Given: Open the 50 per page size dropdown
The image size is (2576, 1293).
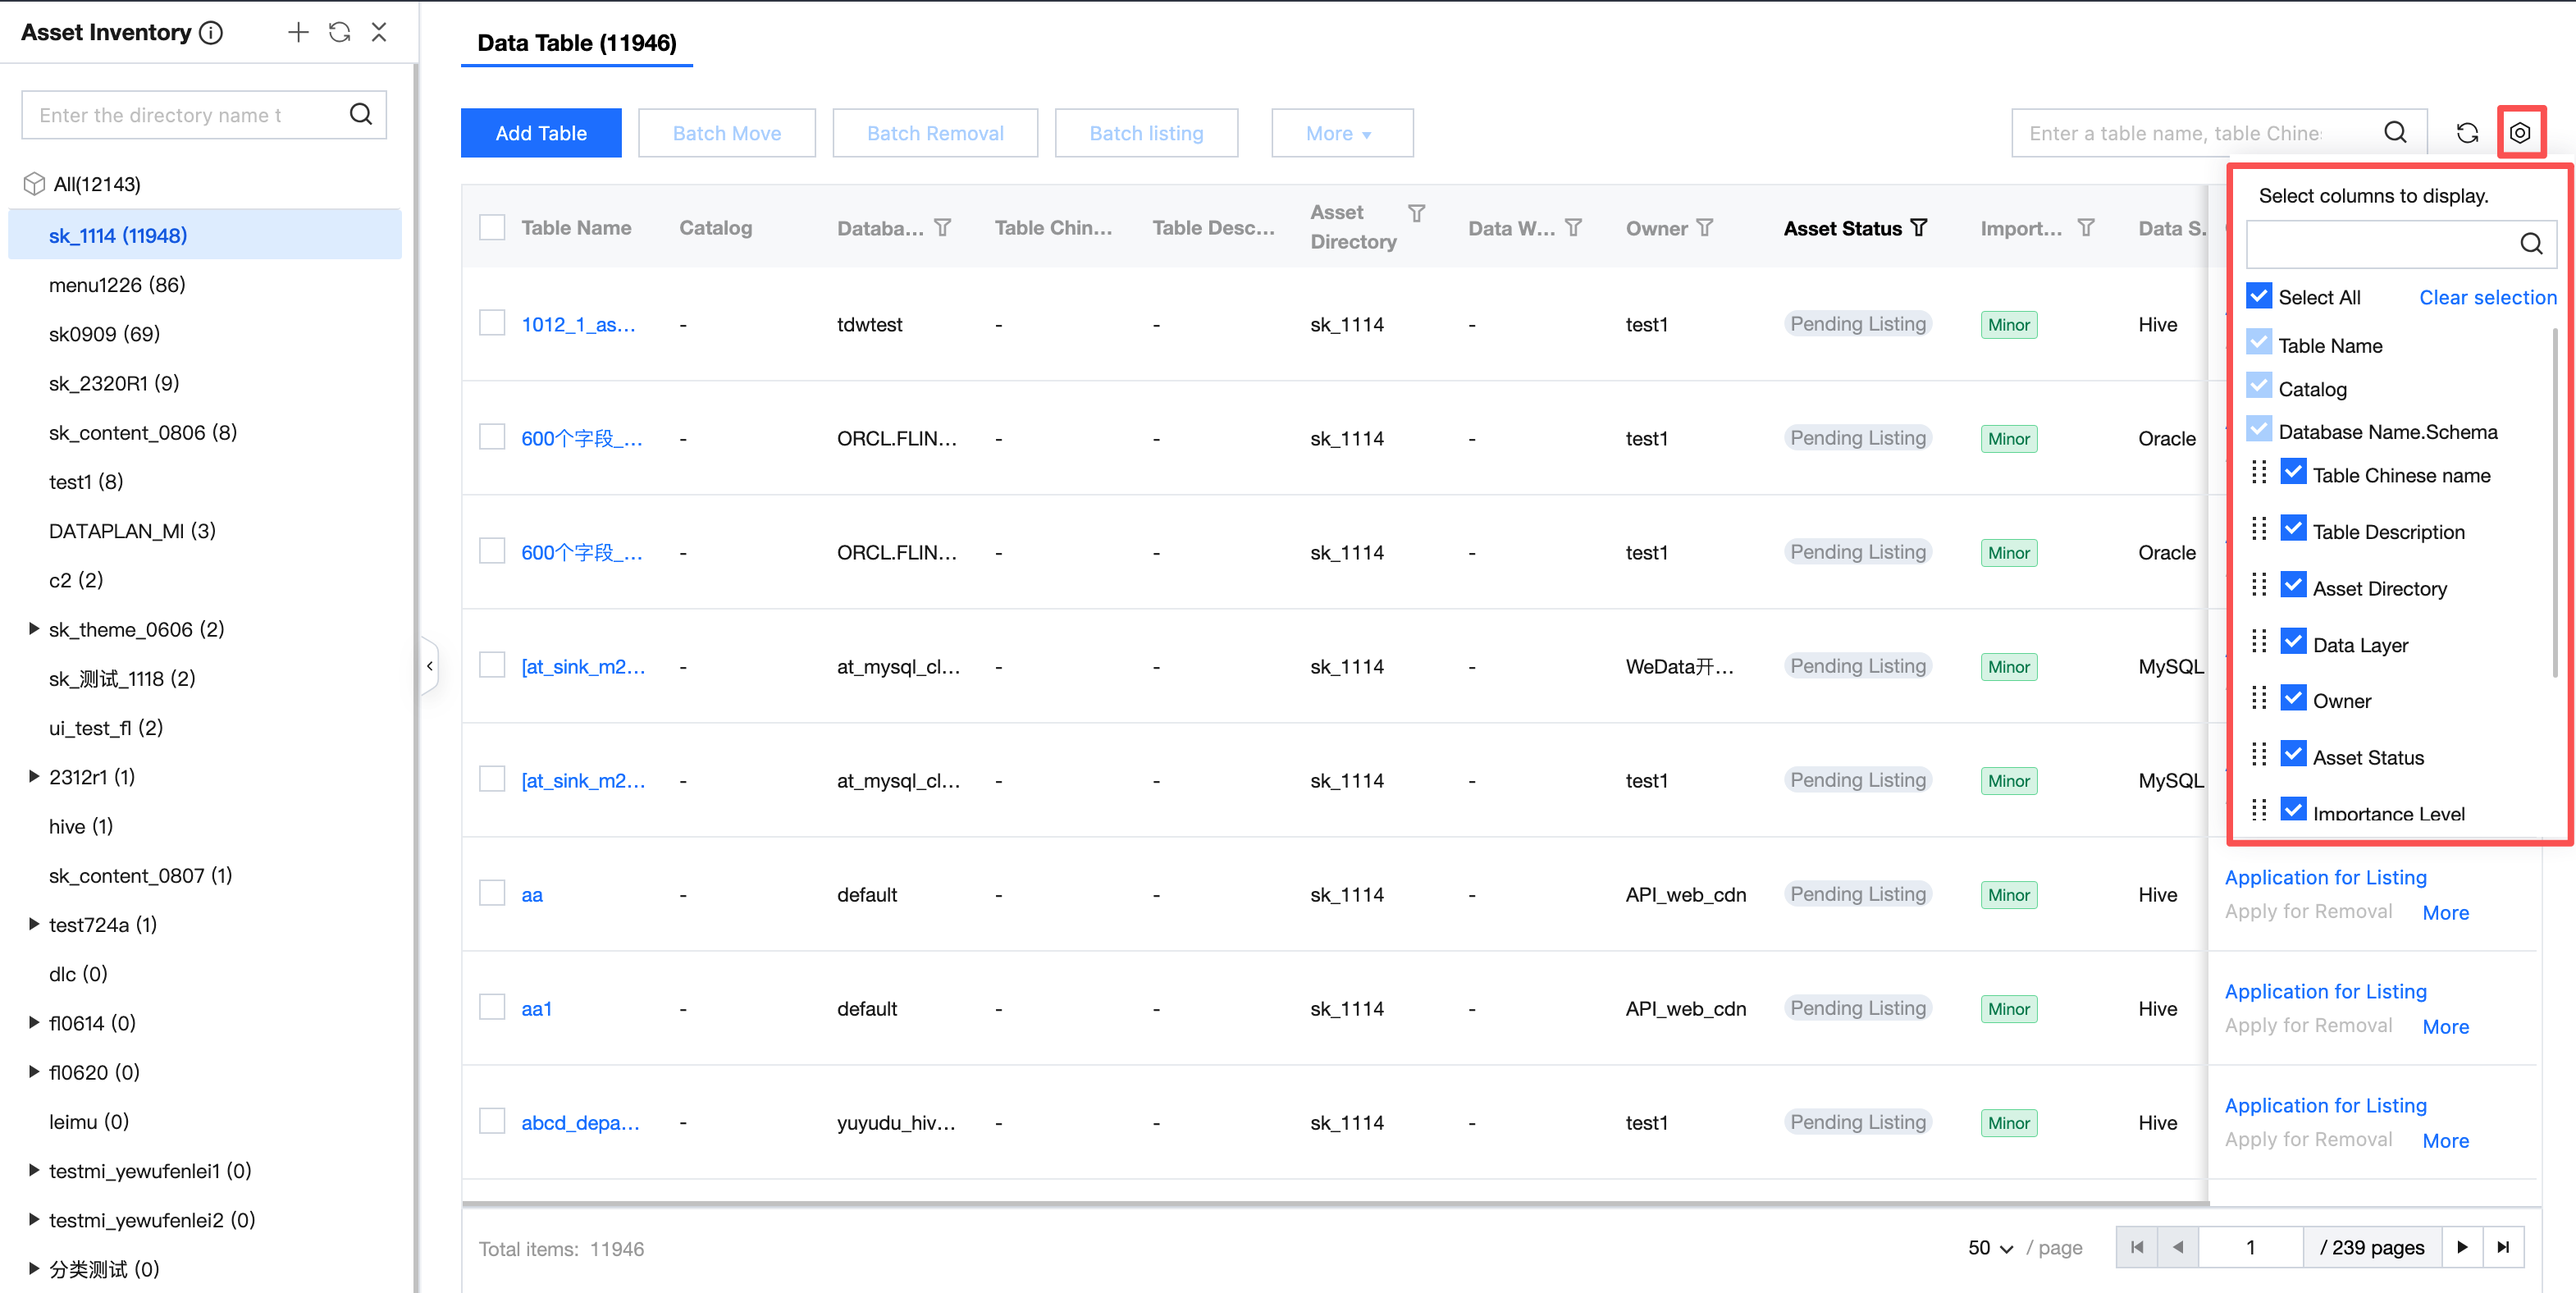Looking at the screenshot, I should pos(1990,1247).
